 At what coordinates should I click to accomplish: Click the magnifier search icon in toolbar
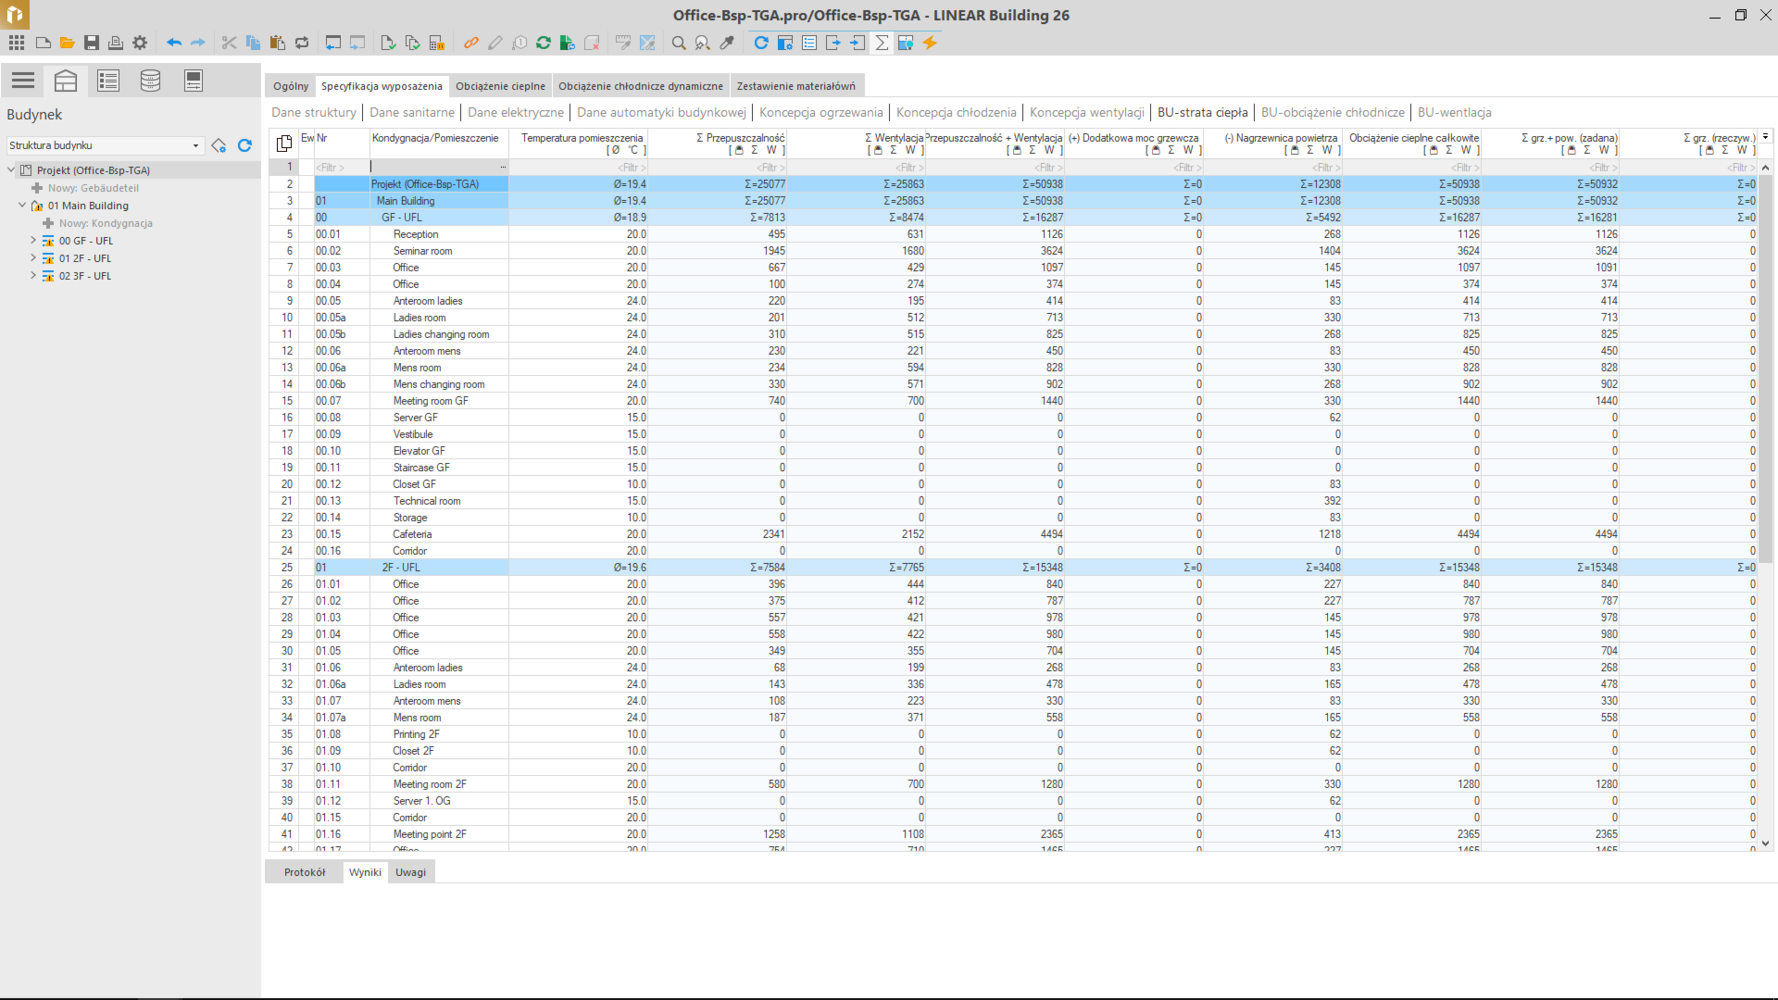point(678,43)
